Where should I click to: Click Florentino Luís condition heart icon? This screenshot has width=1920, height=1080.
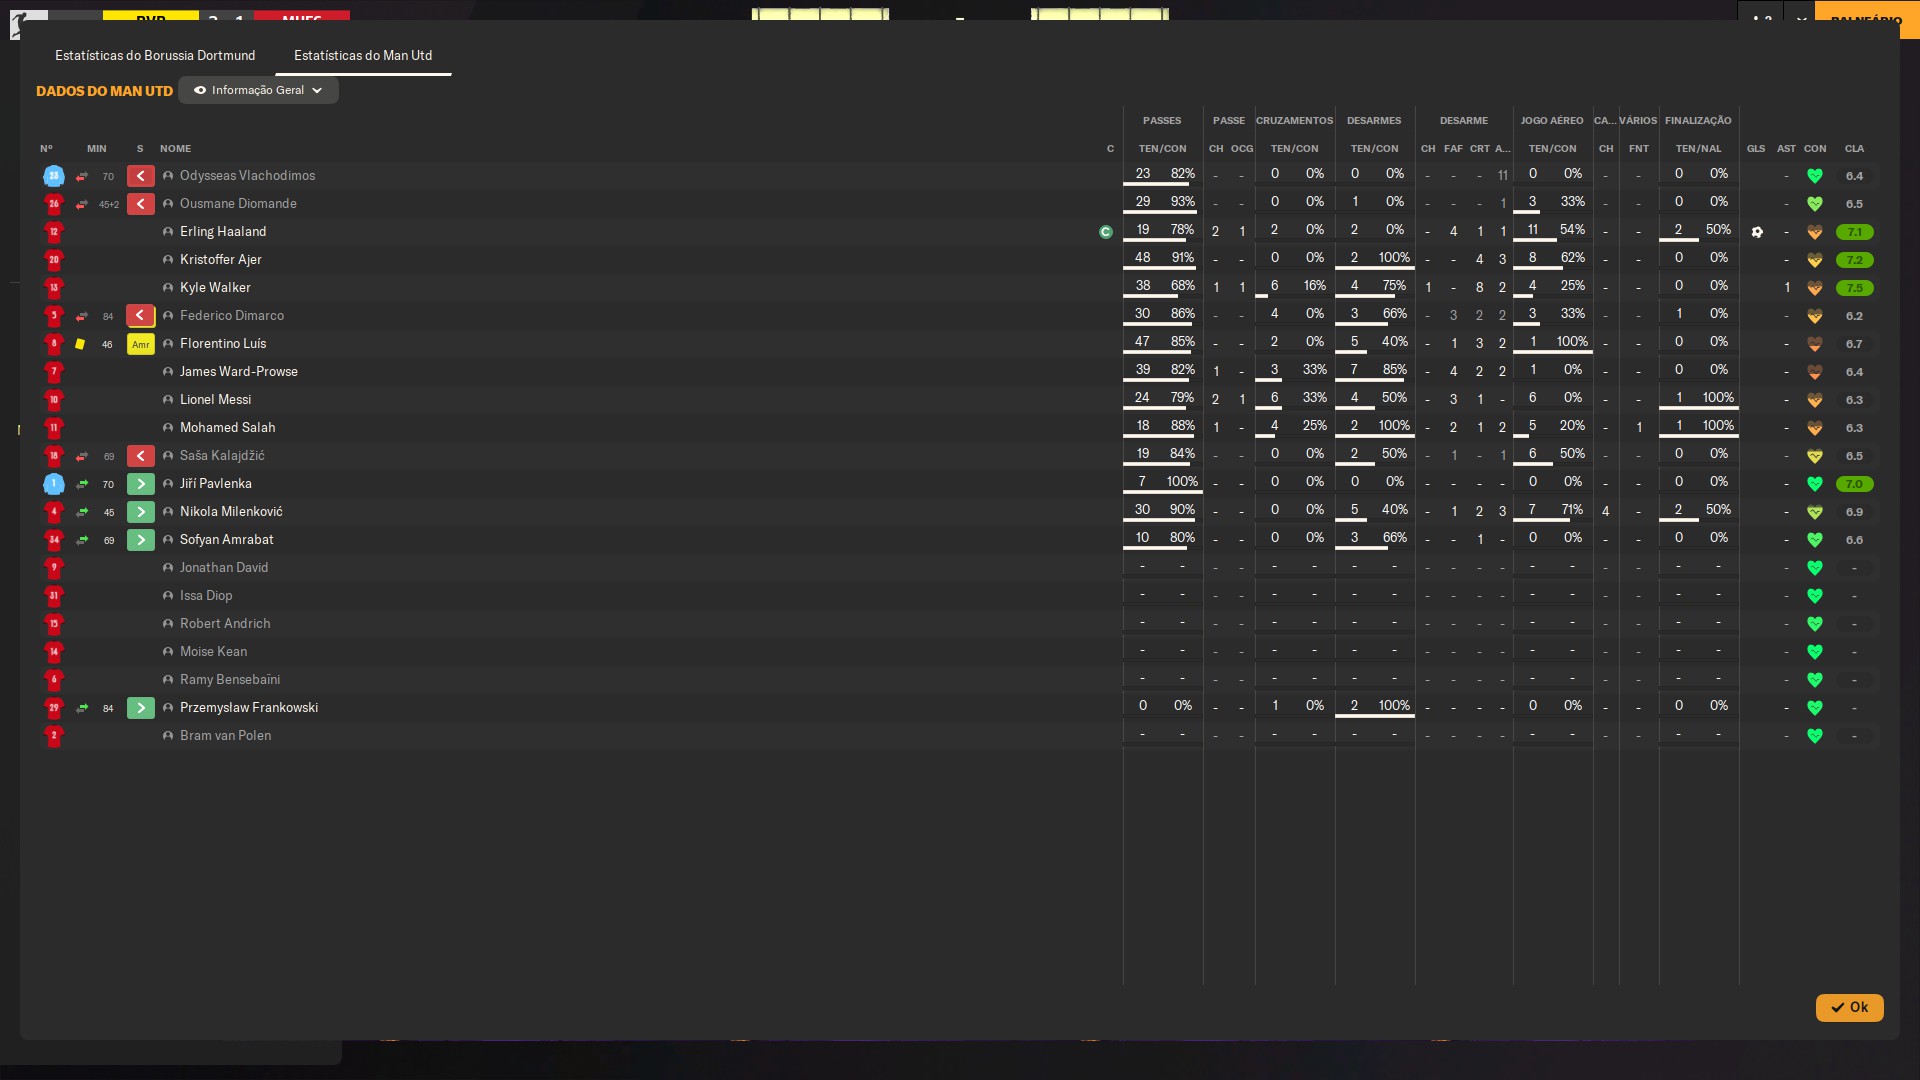pos(1815,344)
